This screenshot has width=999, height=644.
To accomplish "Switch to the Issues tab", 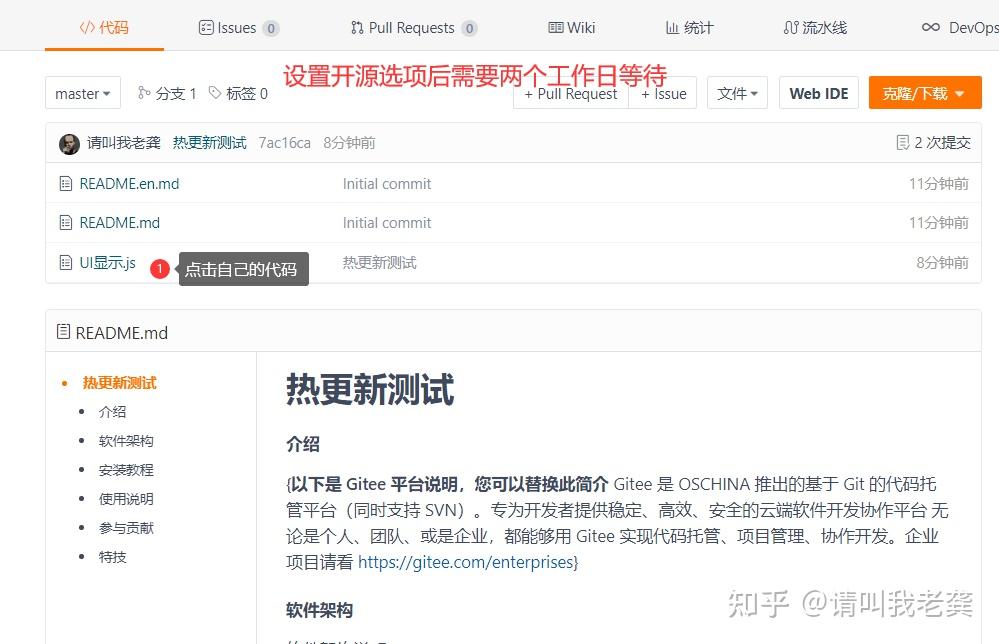I will coord(239,28).
